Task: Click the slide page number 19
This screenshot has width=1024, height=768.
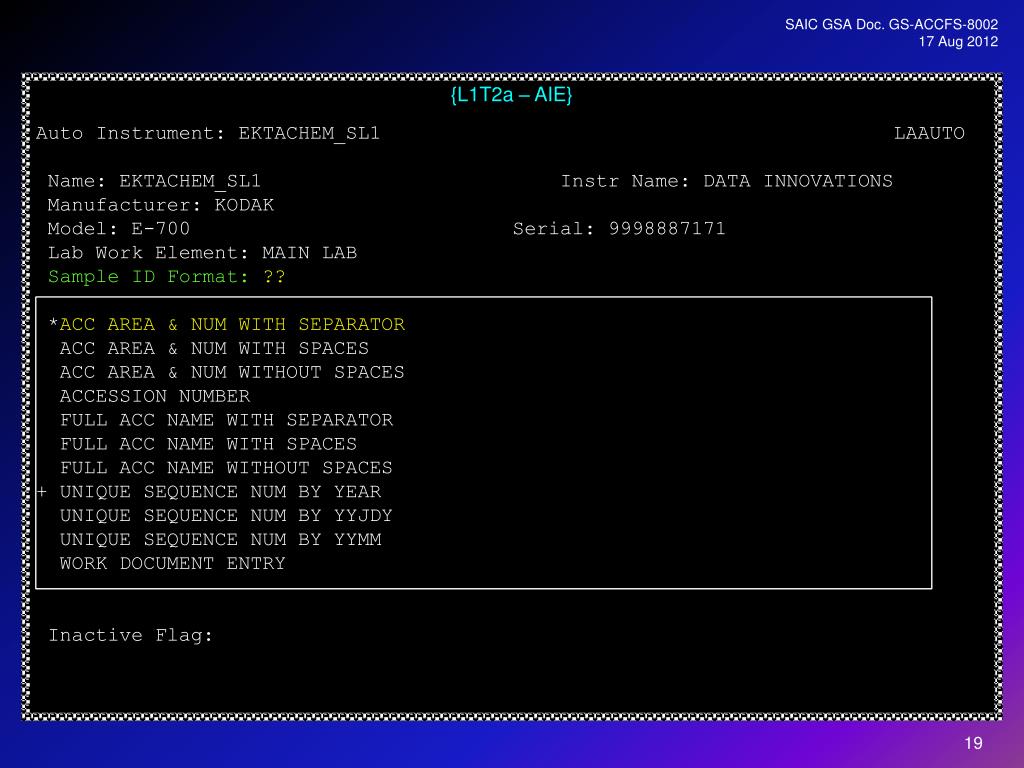Action: [973, 743]
